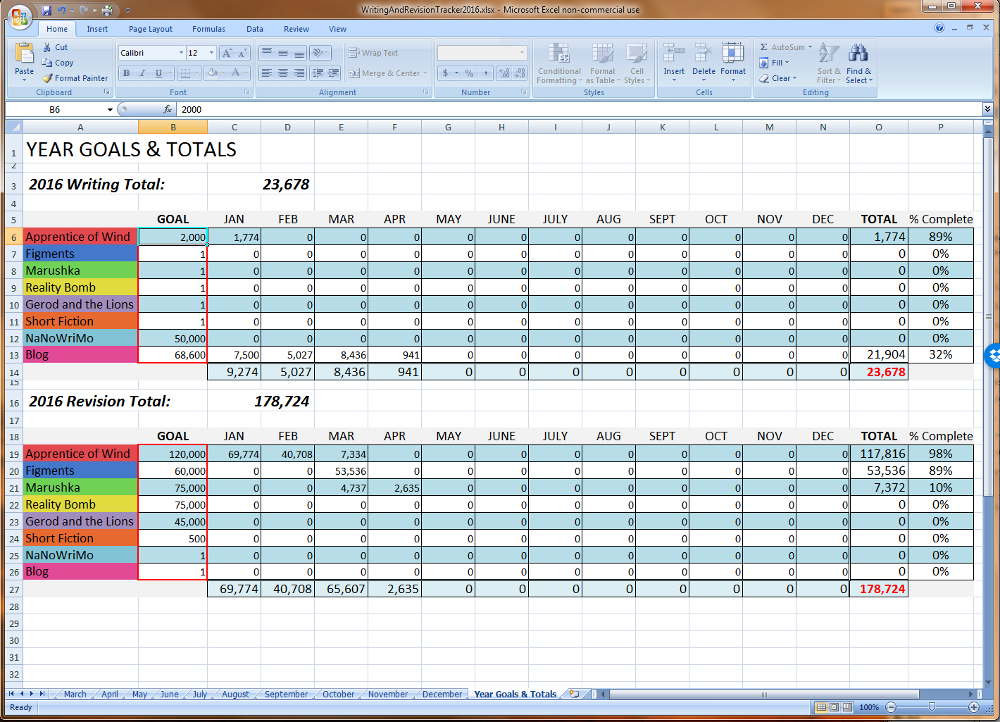Screen dimensions: 1000x722
Task: Toggle Page Break Preview view button
Action: pos(848,707)
